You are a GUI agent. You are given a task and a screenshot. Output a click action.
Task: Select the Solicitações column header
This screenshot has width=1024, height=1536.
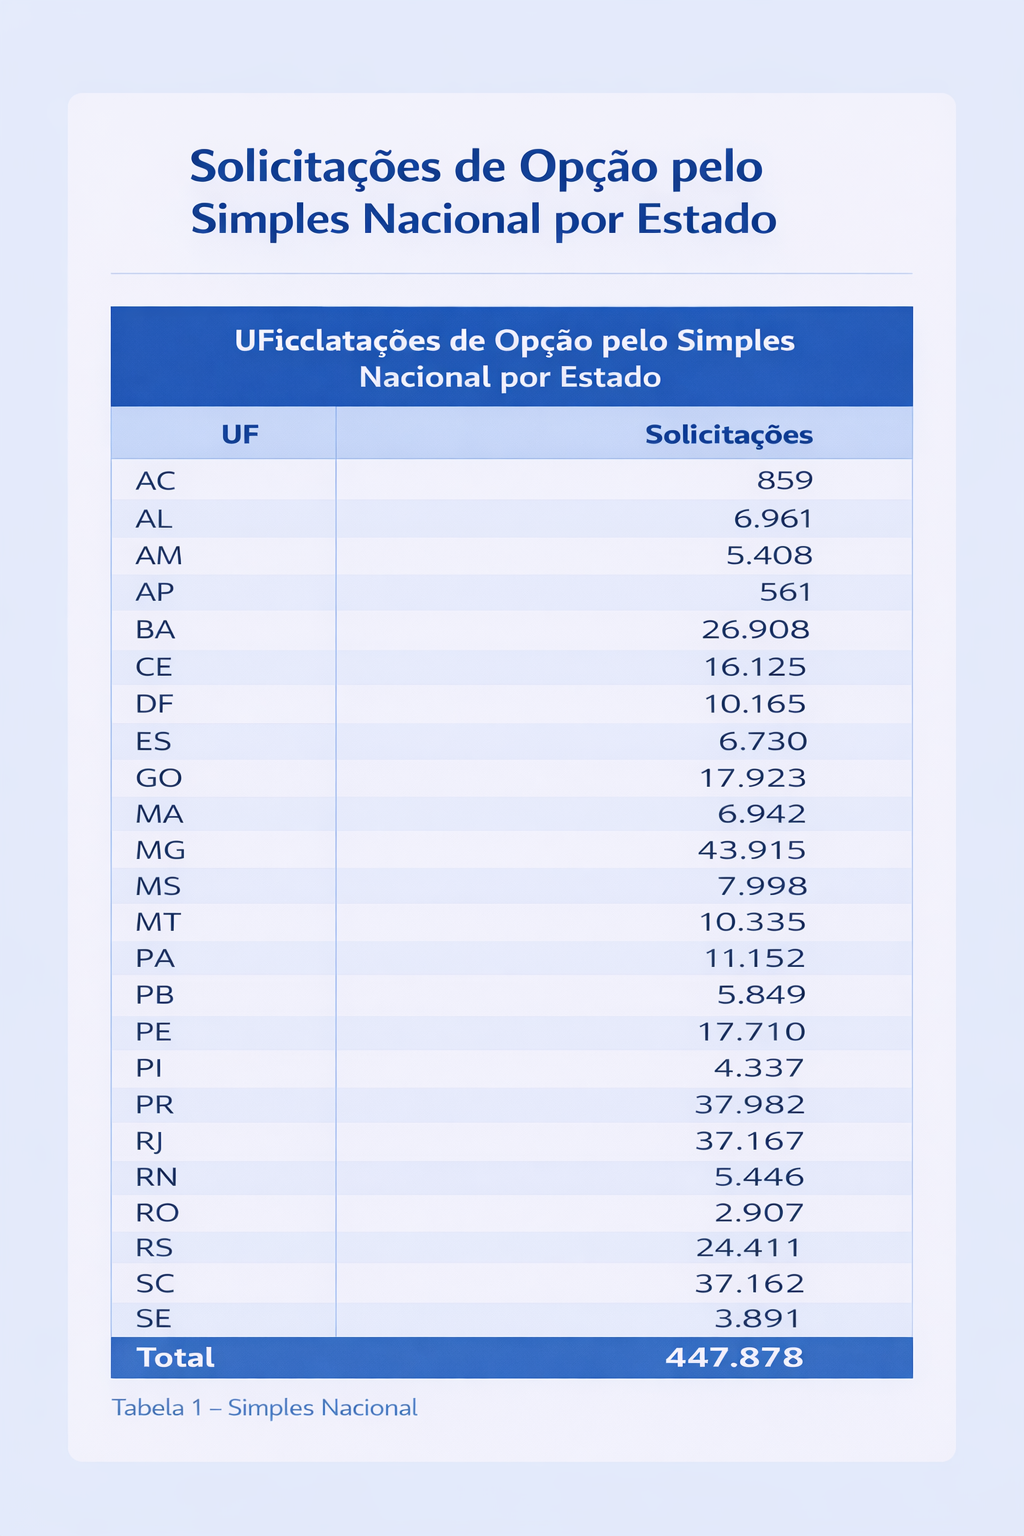pyautogui.click(x=728, y=434)
